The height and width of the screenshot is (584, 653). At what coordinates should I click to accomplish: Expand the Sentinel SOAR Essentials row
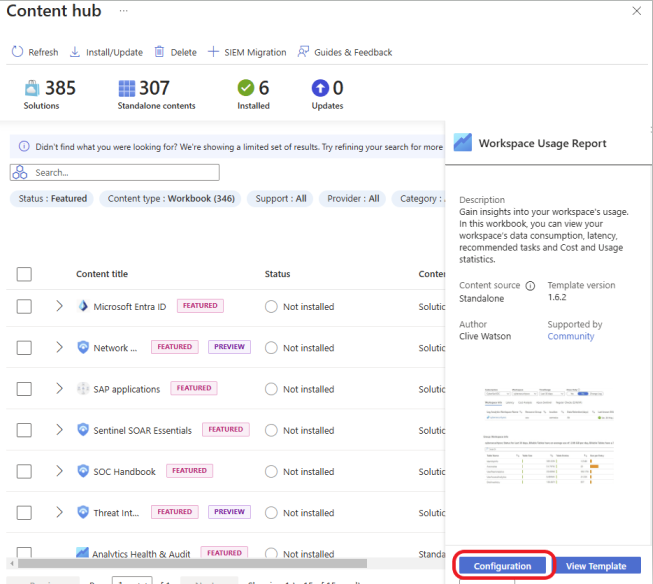point(59,430)
